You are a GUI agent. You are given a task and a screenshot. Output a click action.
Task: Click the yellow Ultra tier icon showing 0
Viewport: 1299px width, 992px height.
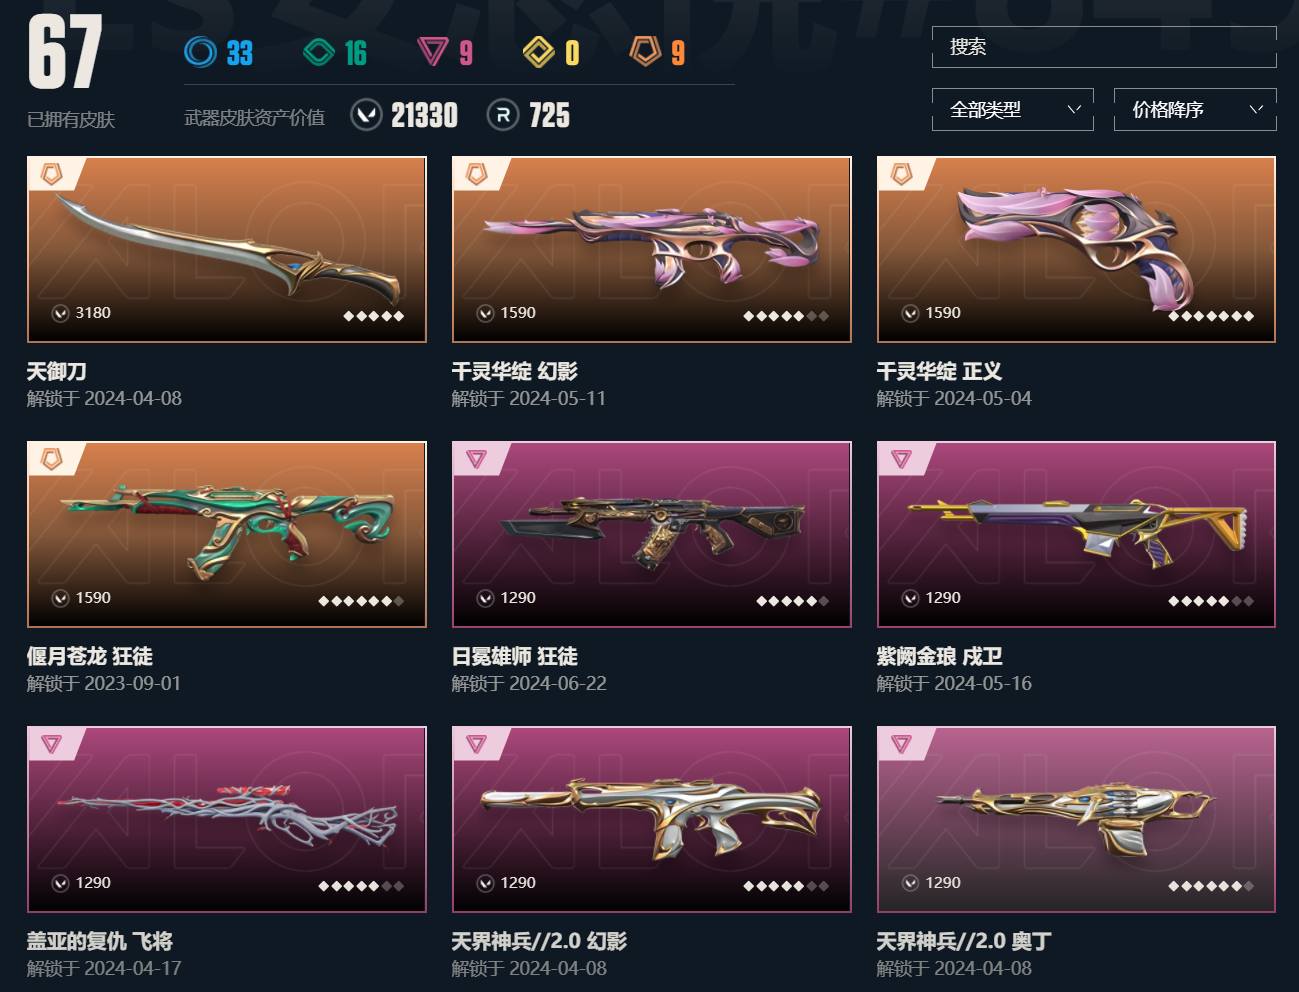tap(539, 51)
